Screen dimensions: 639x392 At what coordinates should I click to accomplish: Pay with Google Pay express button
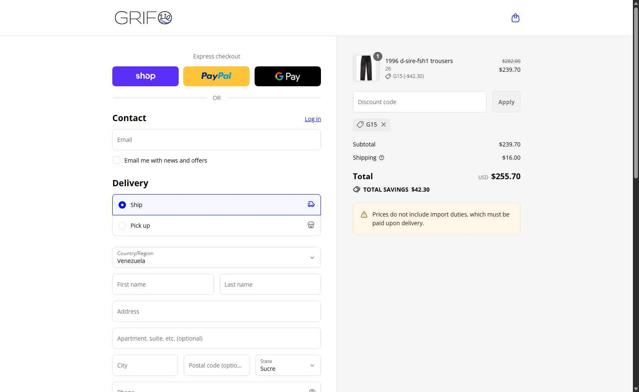coord(288,76)
